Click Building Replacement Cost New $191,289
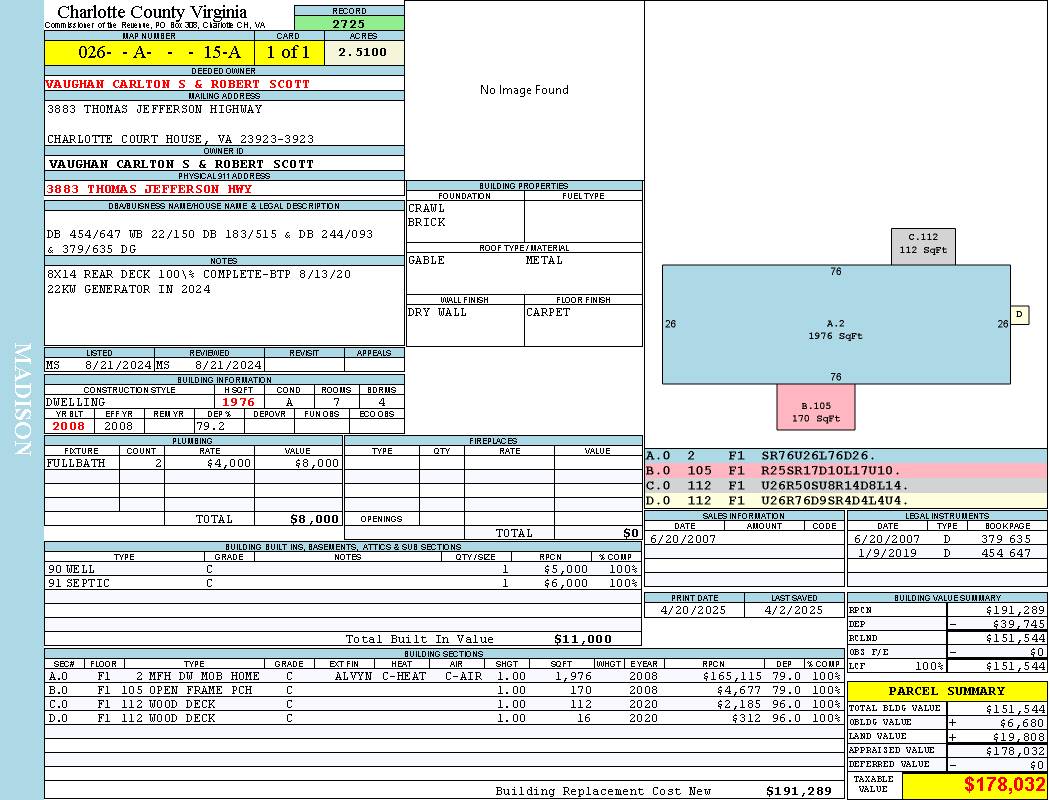Screen dimensions: 1050x800 [x=798, y=791]
